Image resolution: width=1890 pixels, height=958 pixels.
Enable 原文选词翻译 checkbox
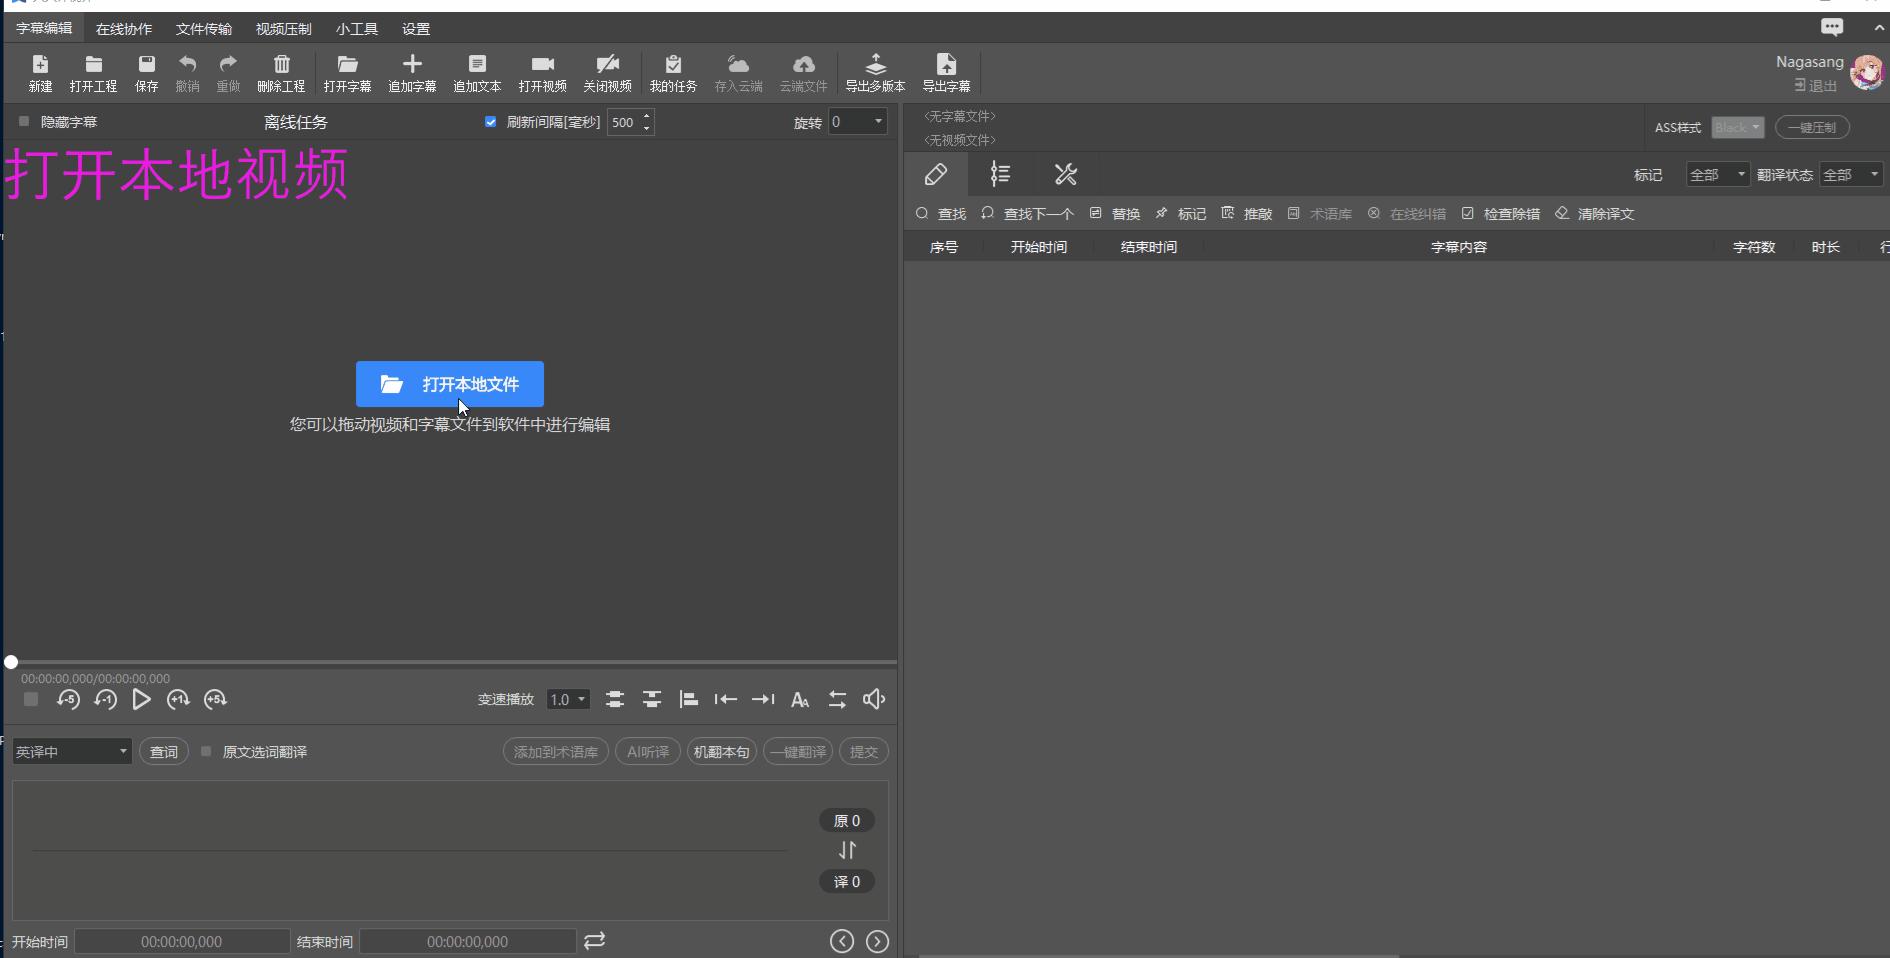coord(206,751)
